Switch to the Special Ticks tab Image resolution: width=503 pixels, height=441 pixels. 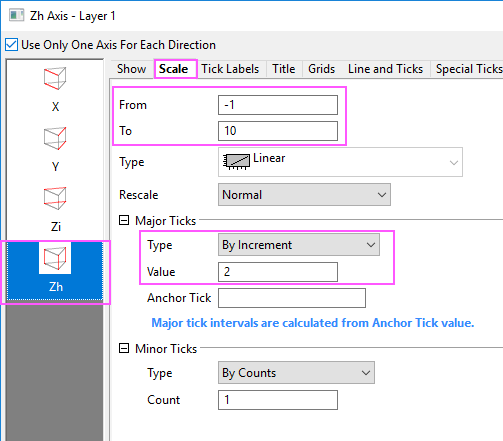pos(468,69)
